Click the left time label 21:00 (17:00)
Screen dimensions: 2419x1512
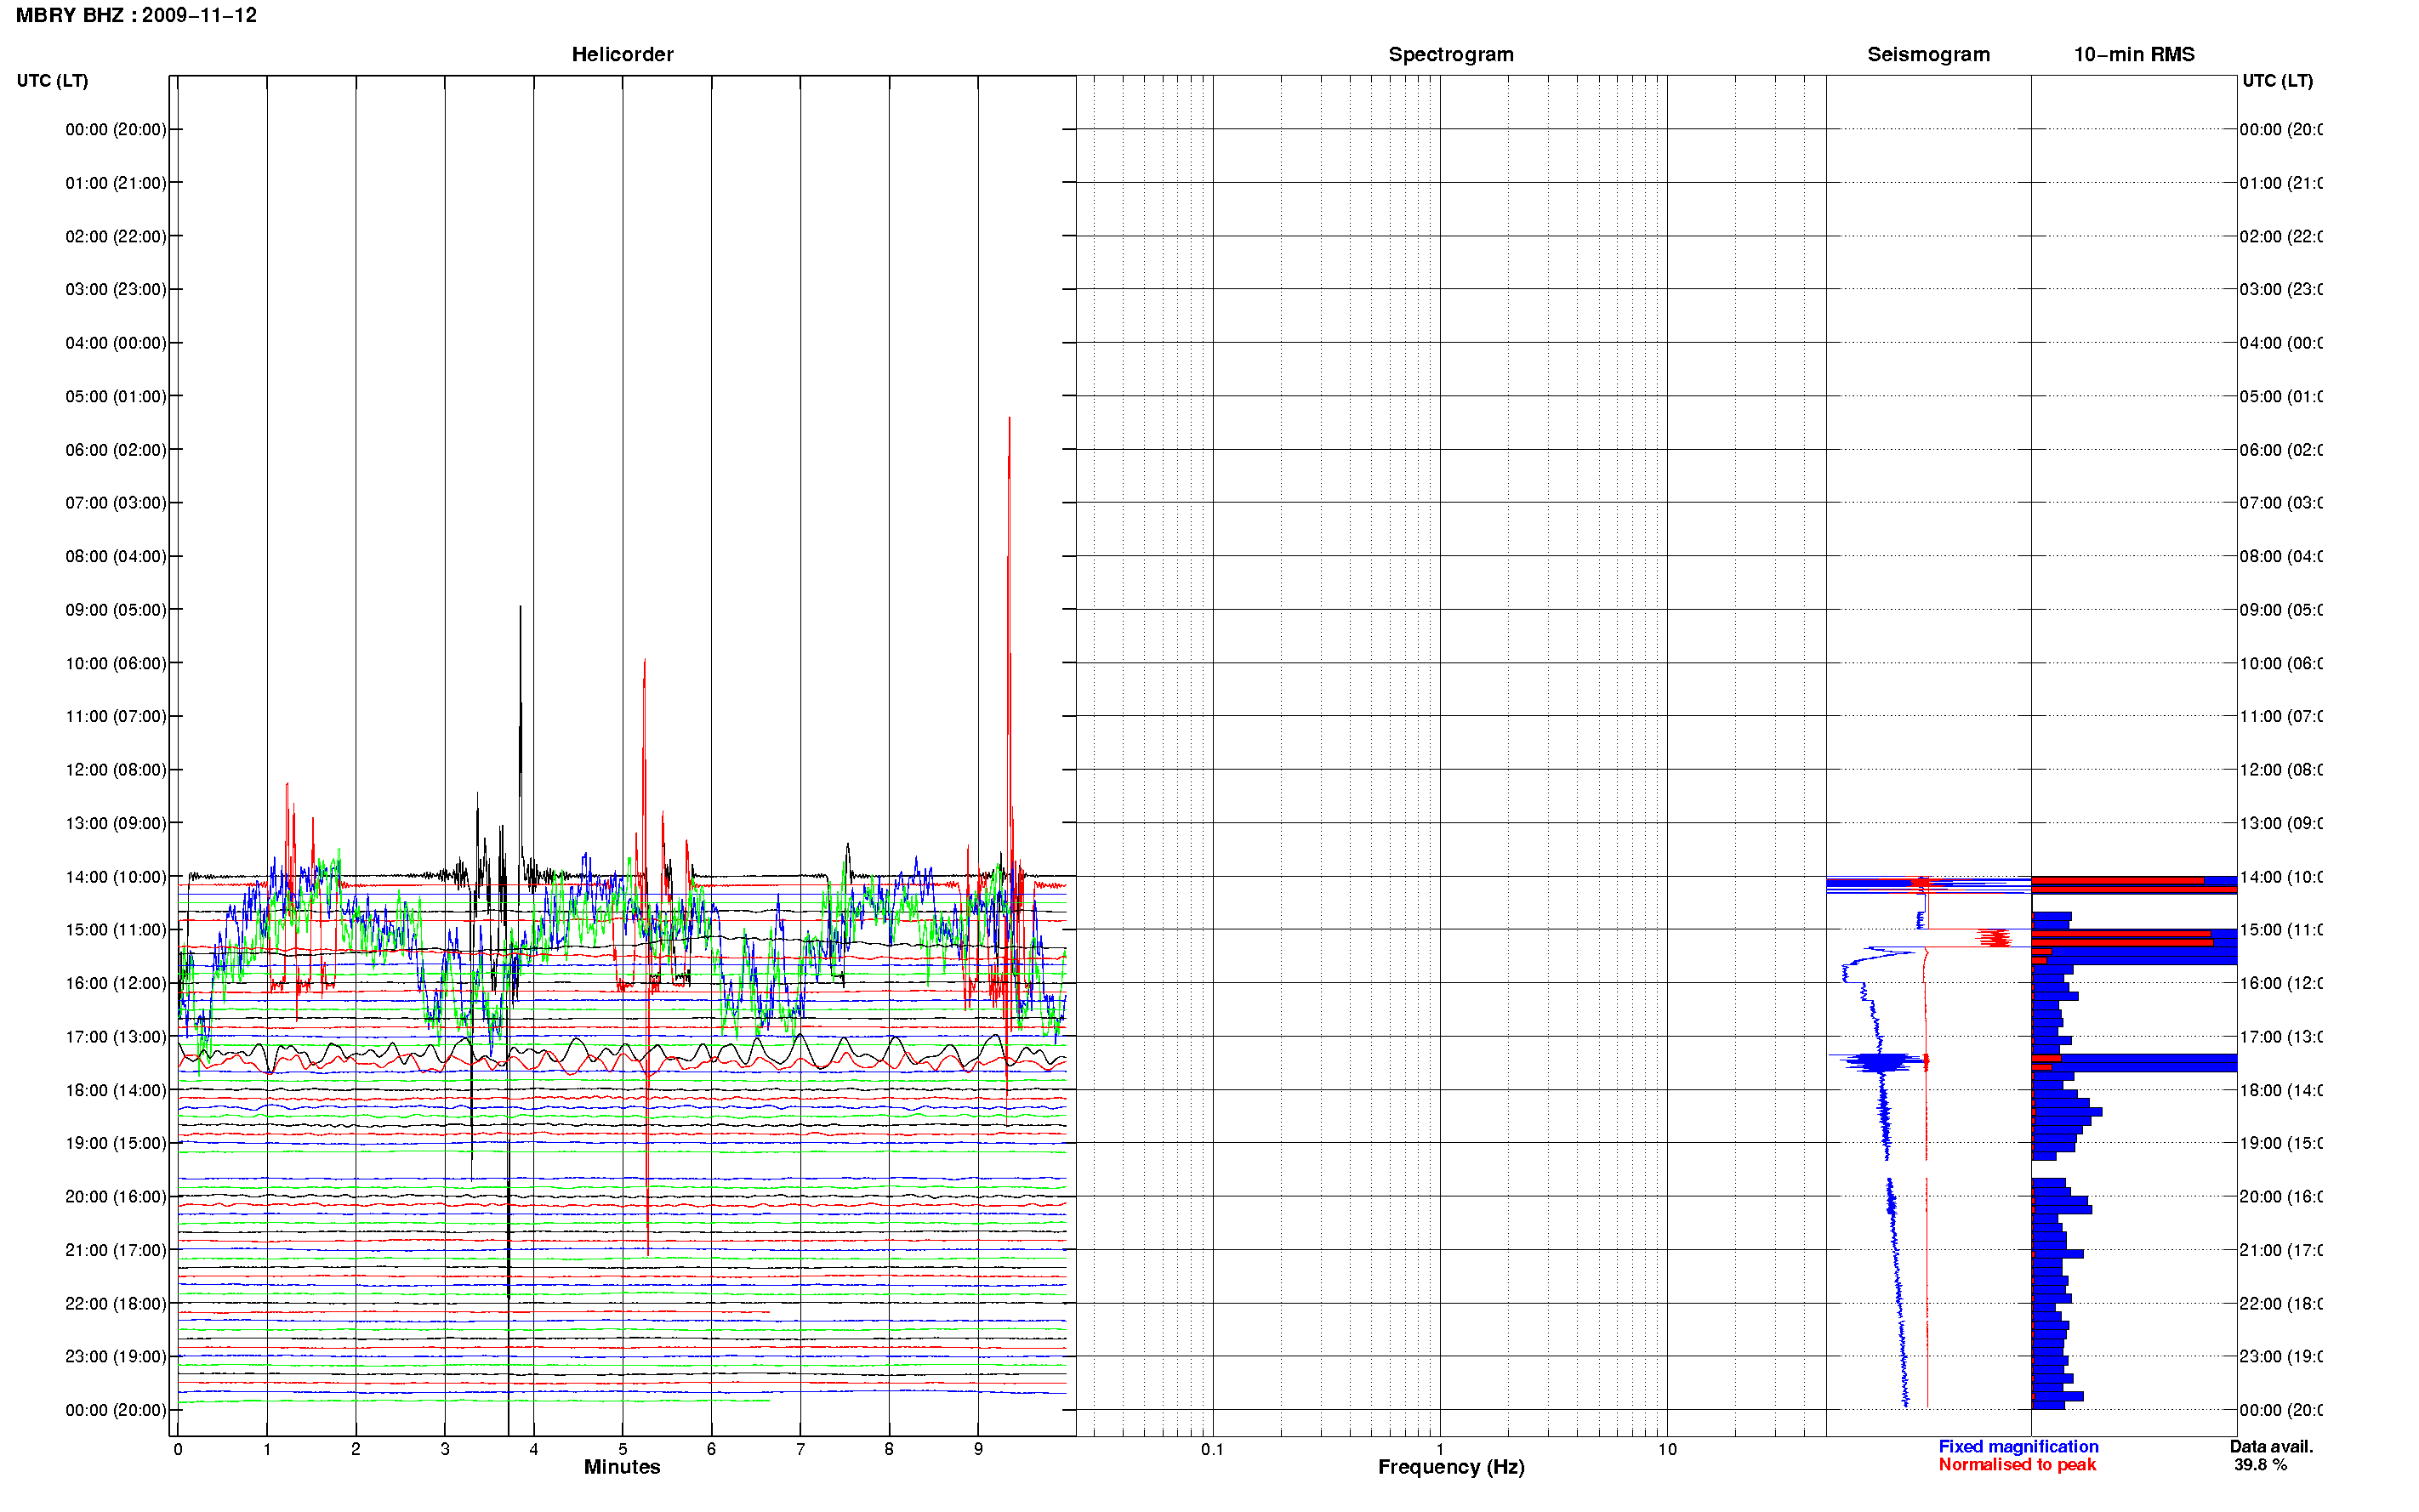point(116,1250)
